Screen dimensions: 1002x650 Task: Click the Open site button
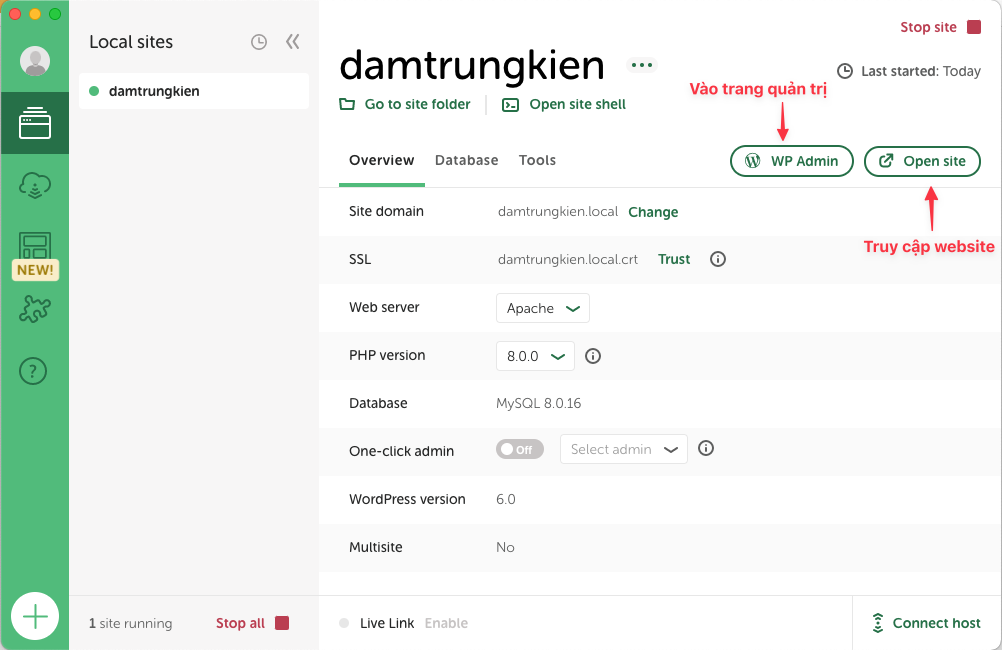point(922,161)
